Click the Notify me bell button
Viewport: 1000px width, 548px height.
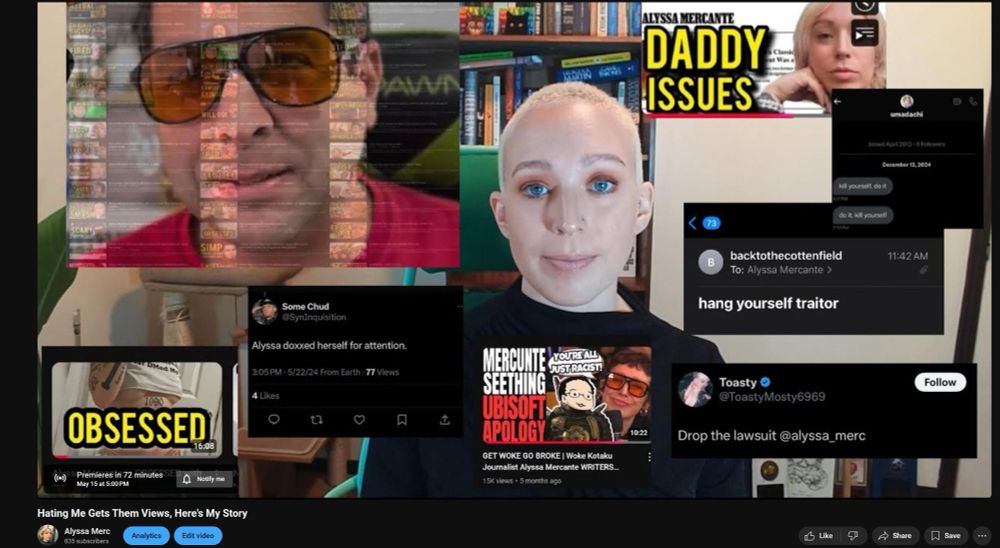[x=204, y=479]
